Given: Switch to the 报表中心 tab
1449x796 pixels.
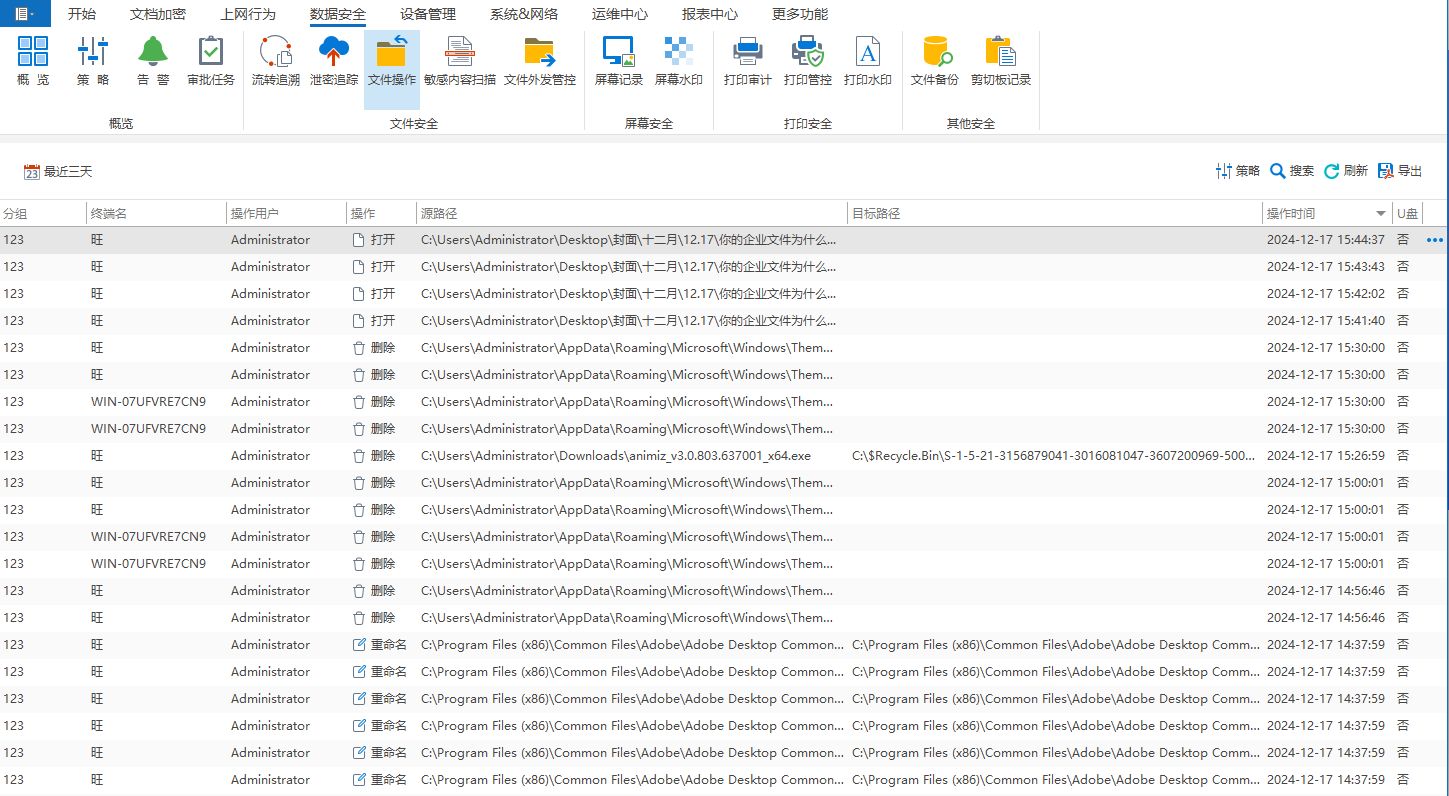Looking at the screenshot, I should (x=709, y=15).
